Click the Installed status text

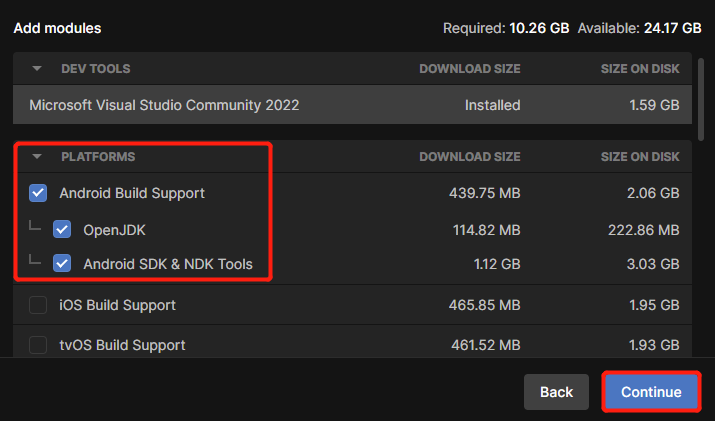coord(492,105)
